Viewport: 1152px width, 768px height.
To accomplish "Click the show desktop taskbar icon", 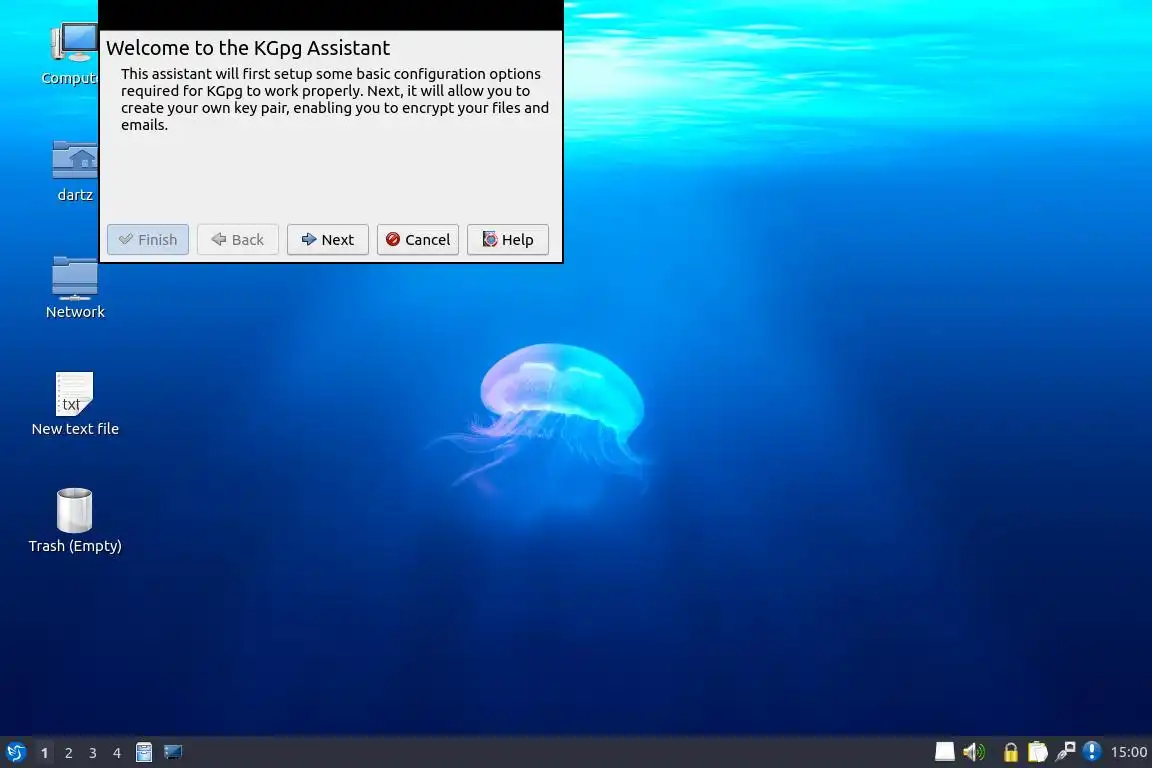I will [173, 753].
